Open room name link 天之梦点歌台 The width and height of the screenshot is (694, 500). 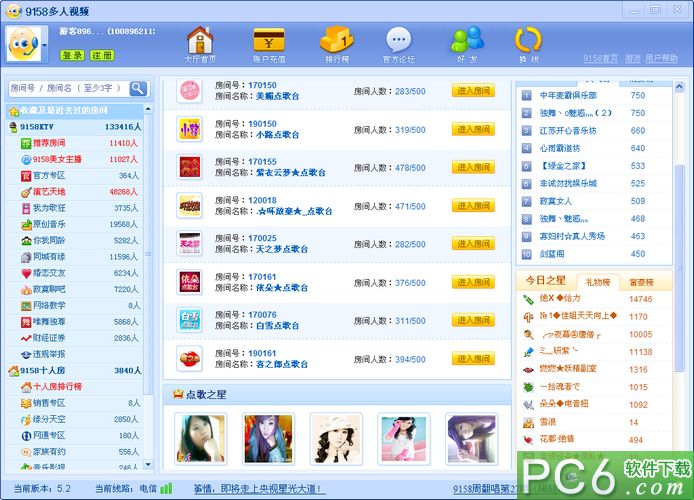(282, 249)
